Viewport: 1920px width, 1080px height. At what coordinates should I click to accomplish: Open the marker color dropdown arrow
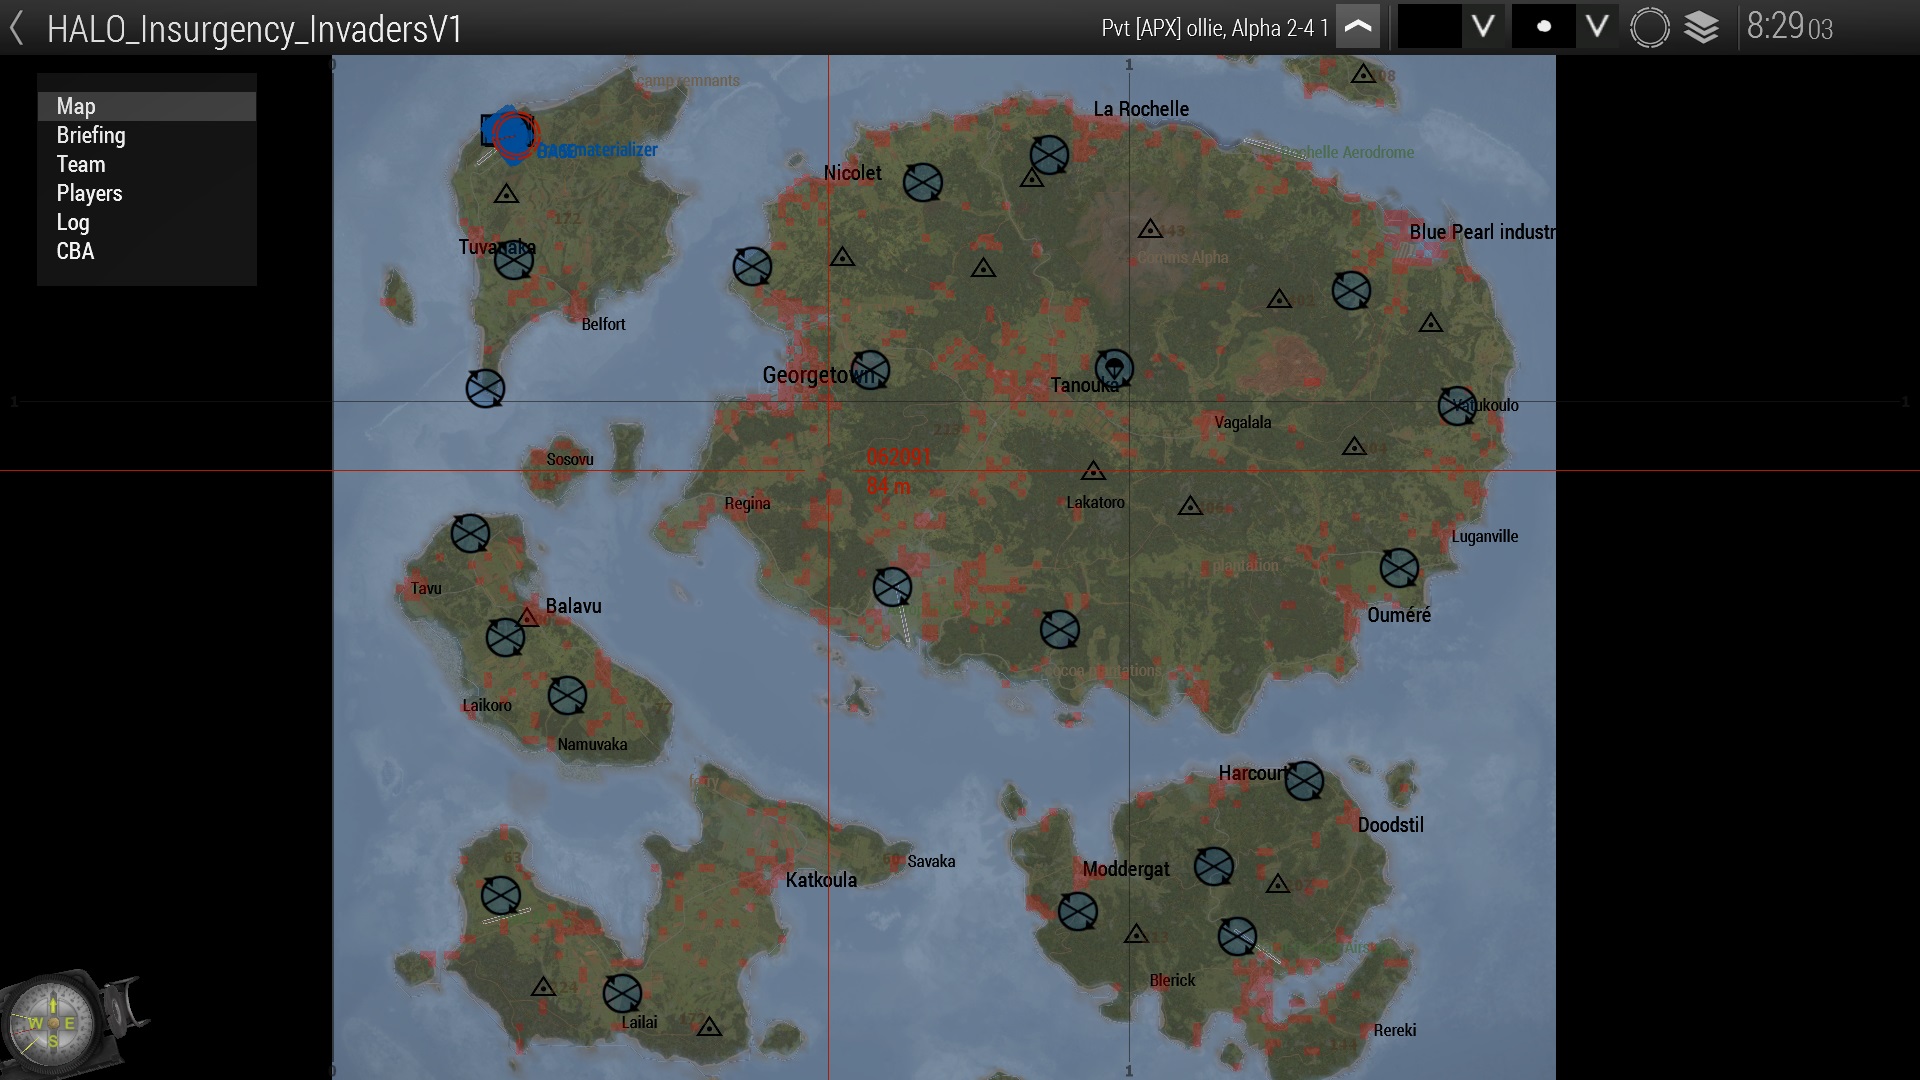tap(1483, 27)
